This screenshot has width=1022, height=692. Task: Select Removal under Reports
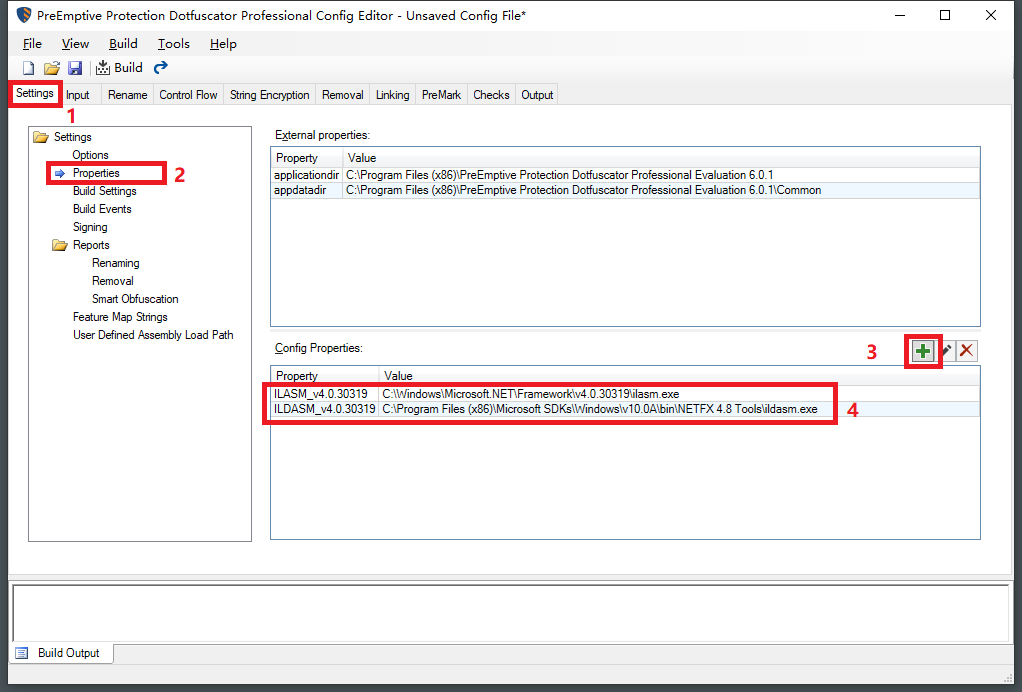[x=113, y=281]
